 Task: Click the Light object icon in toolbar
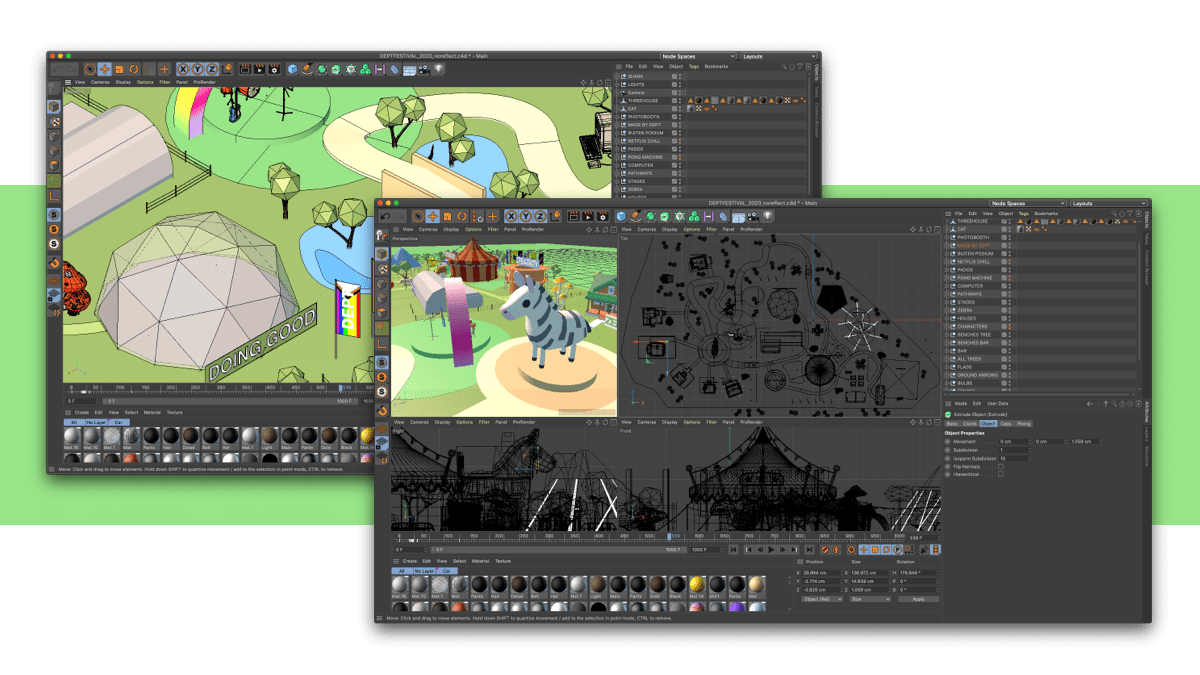pyautogui.click(x=768, y=216)
